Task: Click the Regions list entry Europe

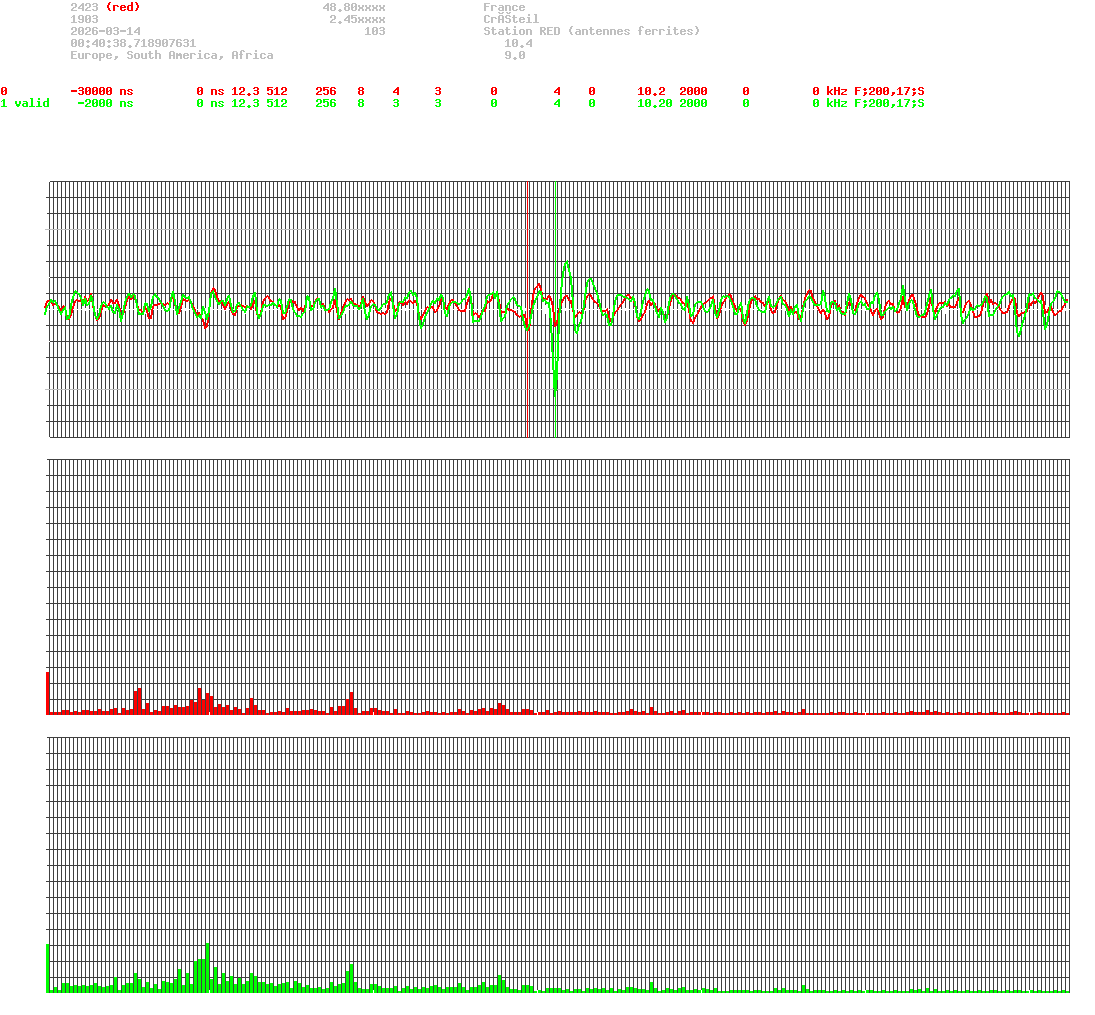Action: tap(90, 55)
